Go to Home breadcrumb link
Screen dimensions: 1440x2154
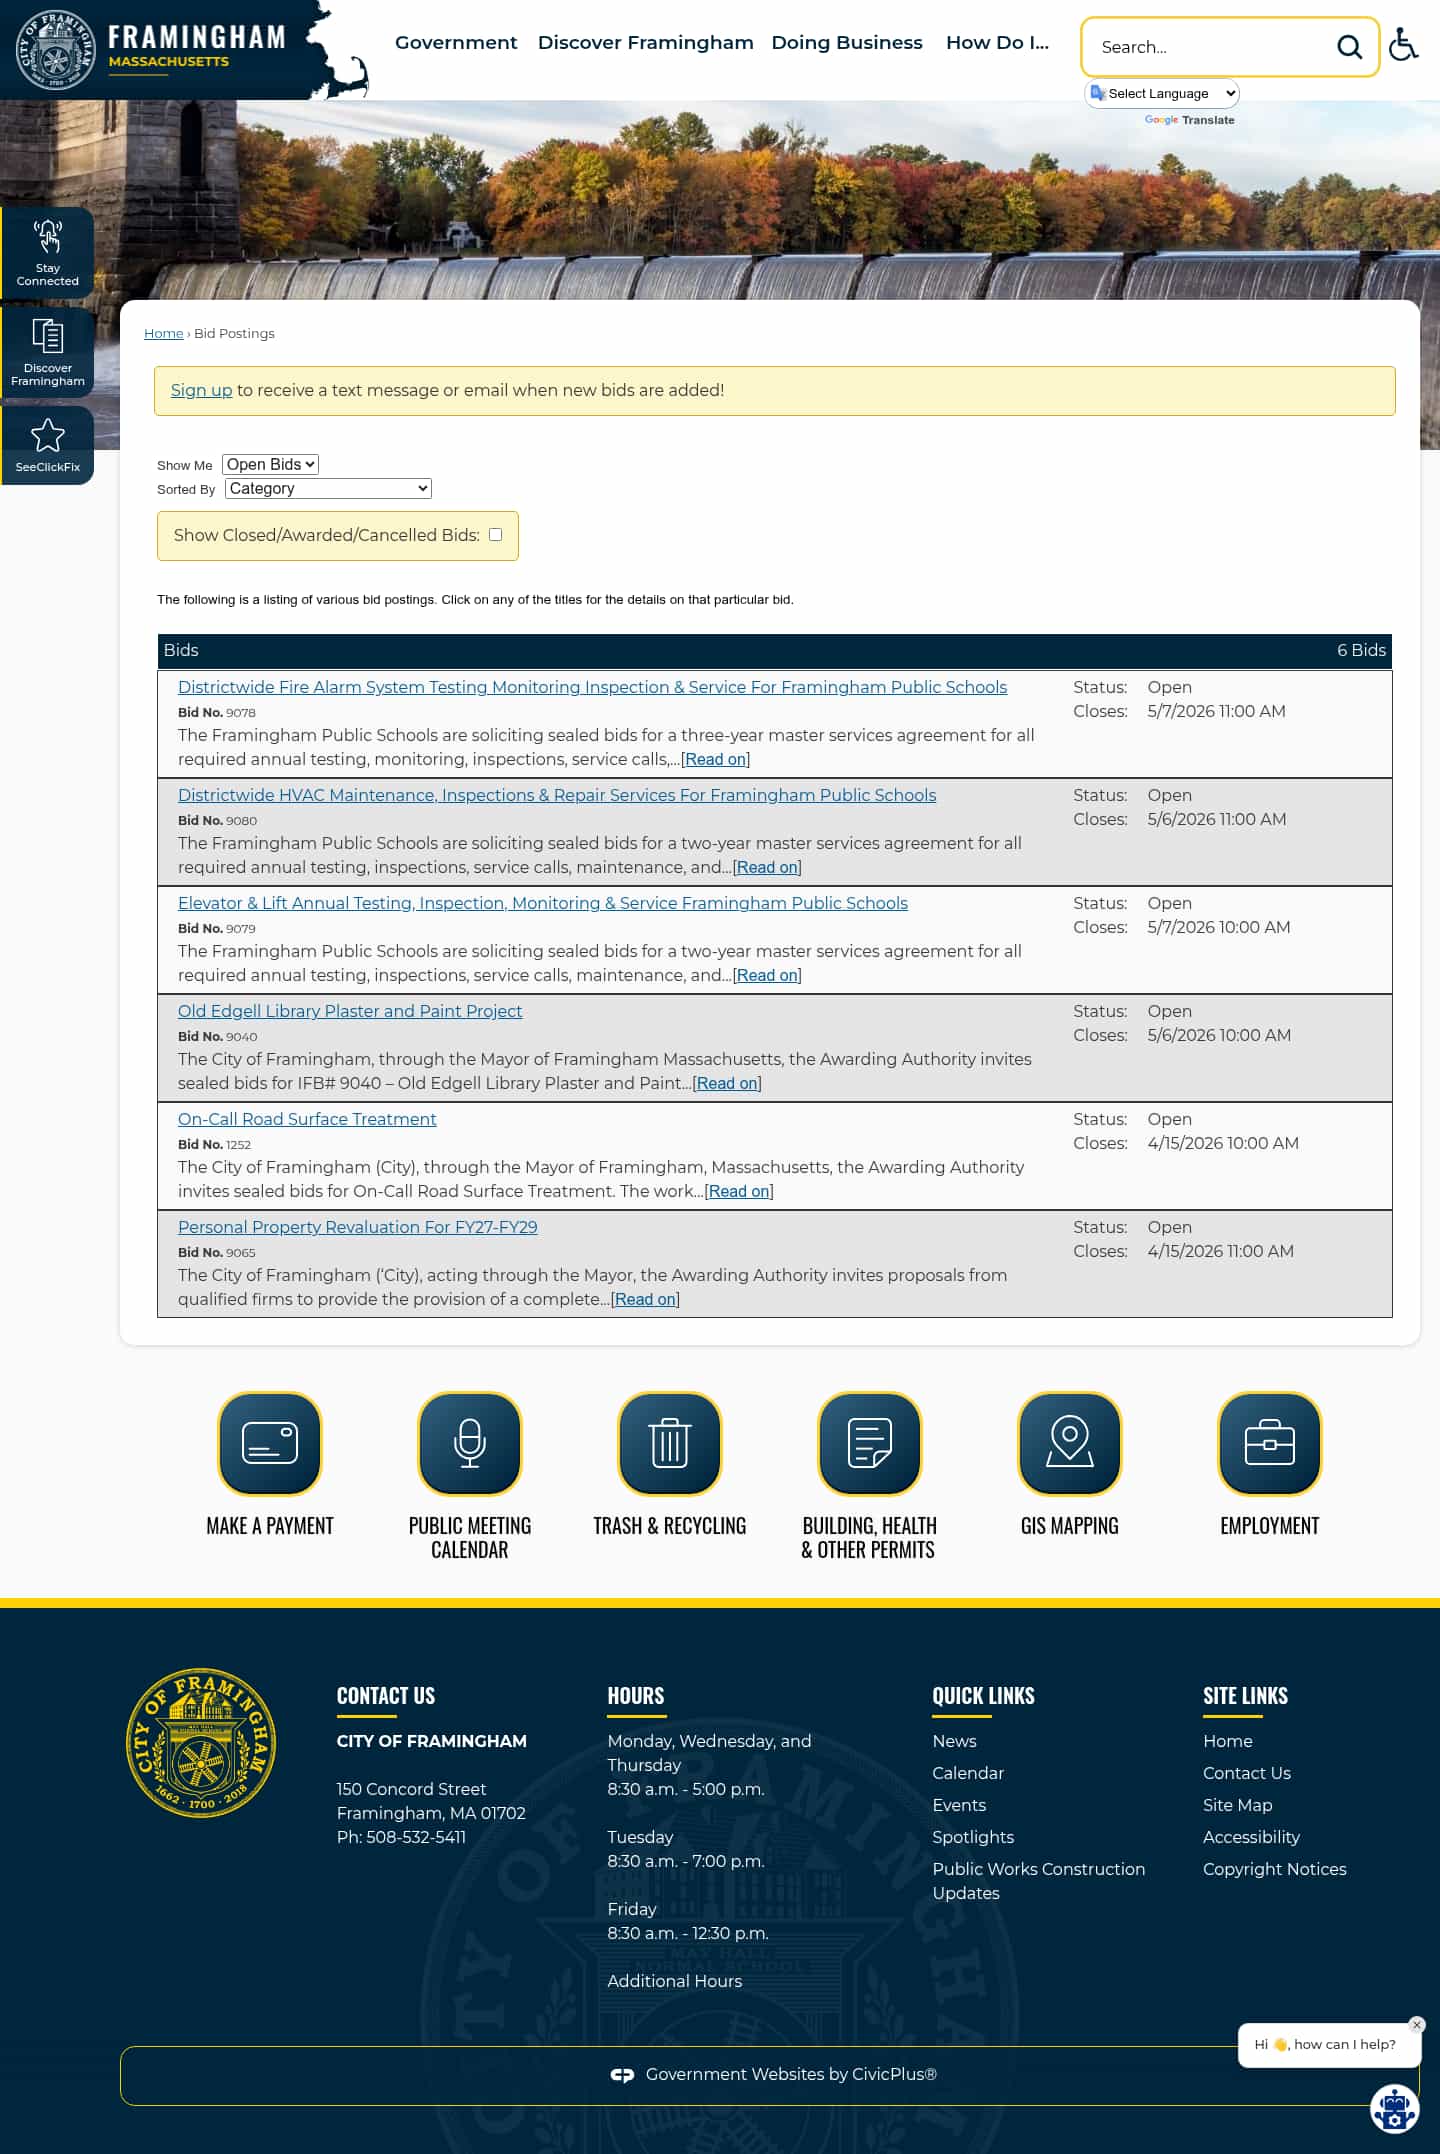[x=164, y=333]
